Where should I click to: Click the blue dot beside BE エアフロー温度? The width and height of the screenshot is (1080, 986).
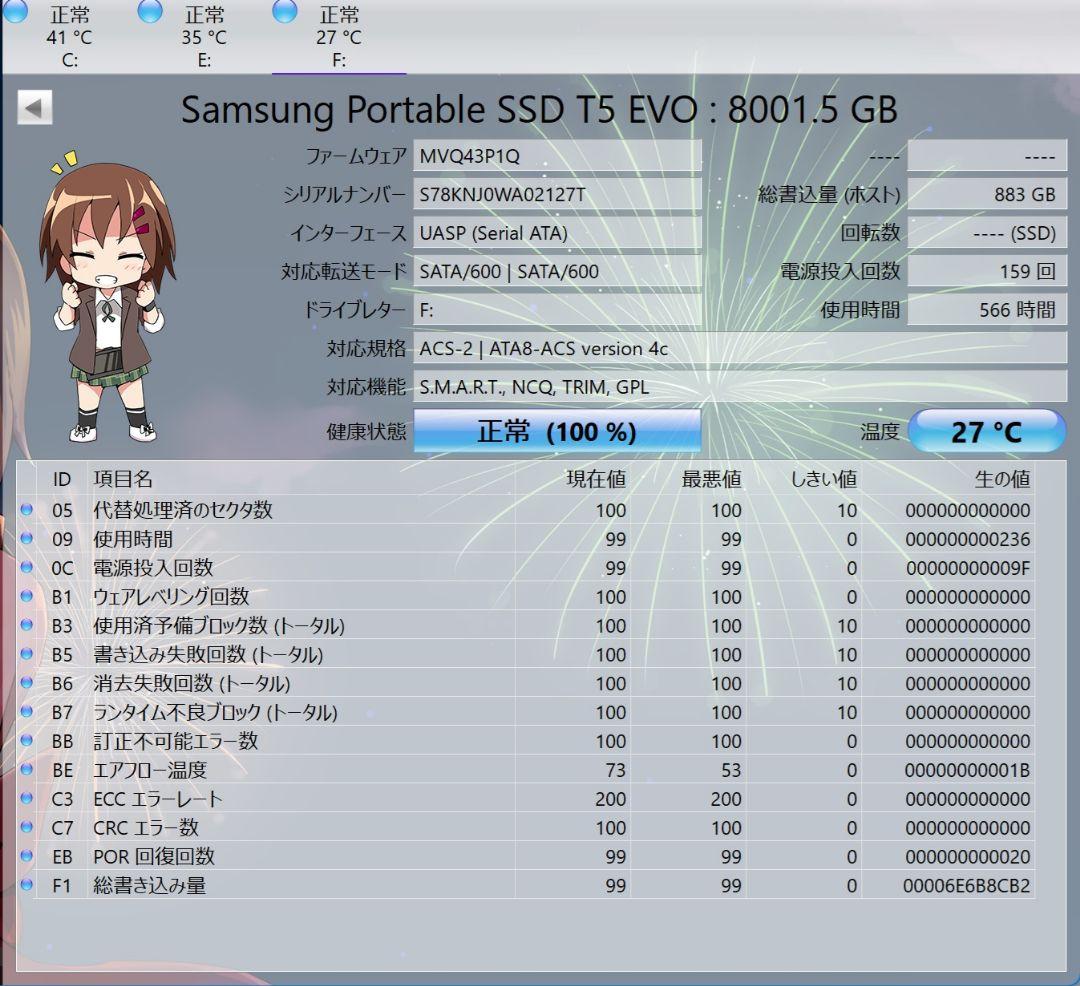28,770
